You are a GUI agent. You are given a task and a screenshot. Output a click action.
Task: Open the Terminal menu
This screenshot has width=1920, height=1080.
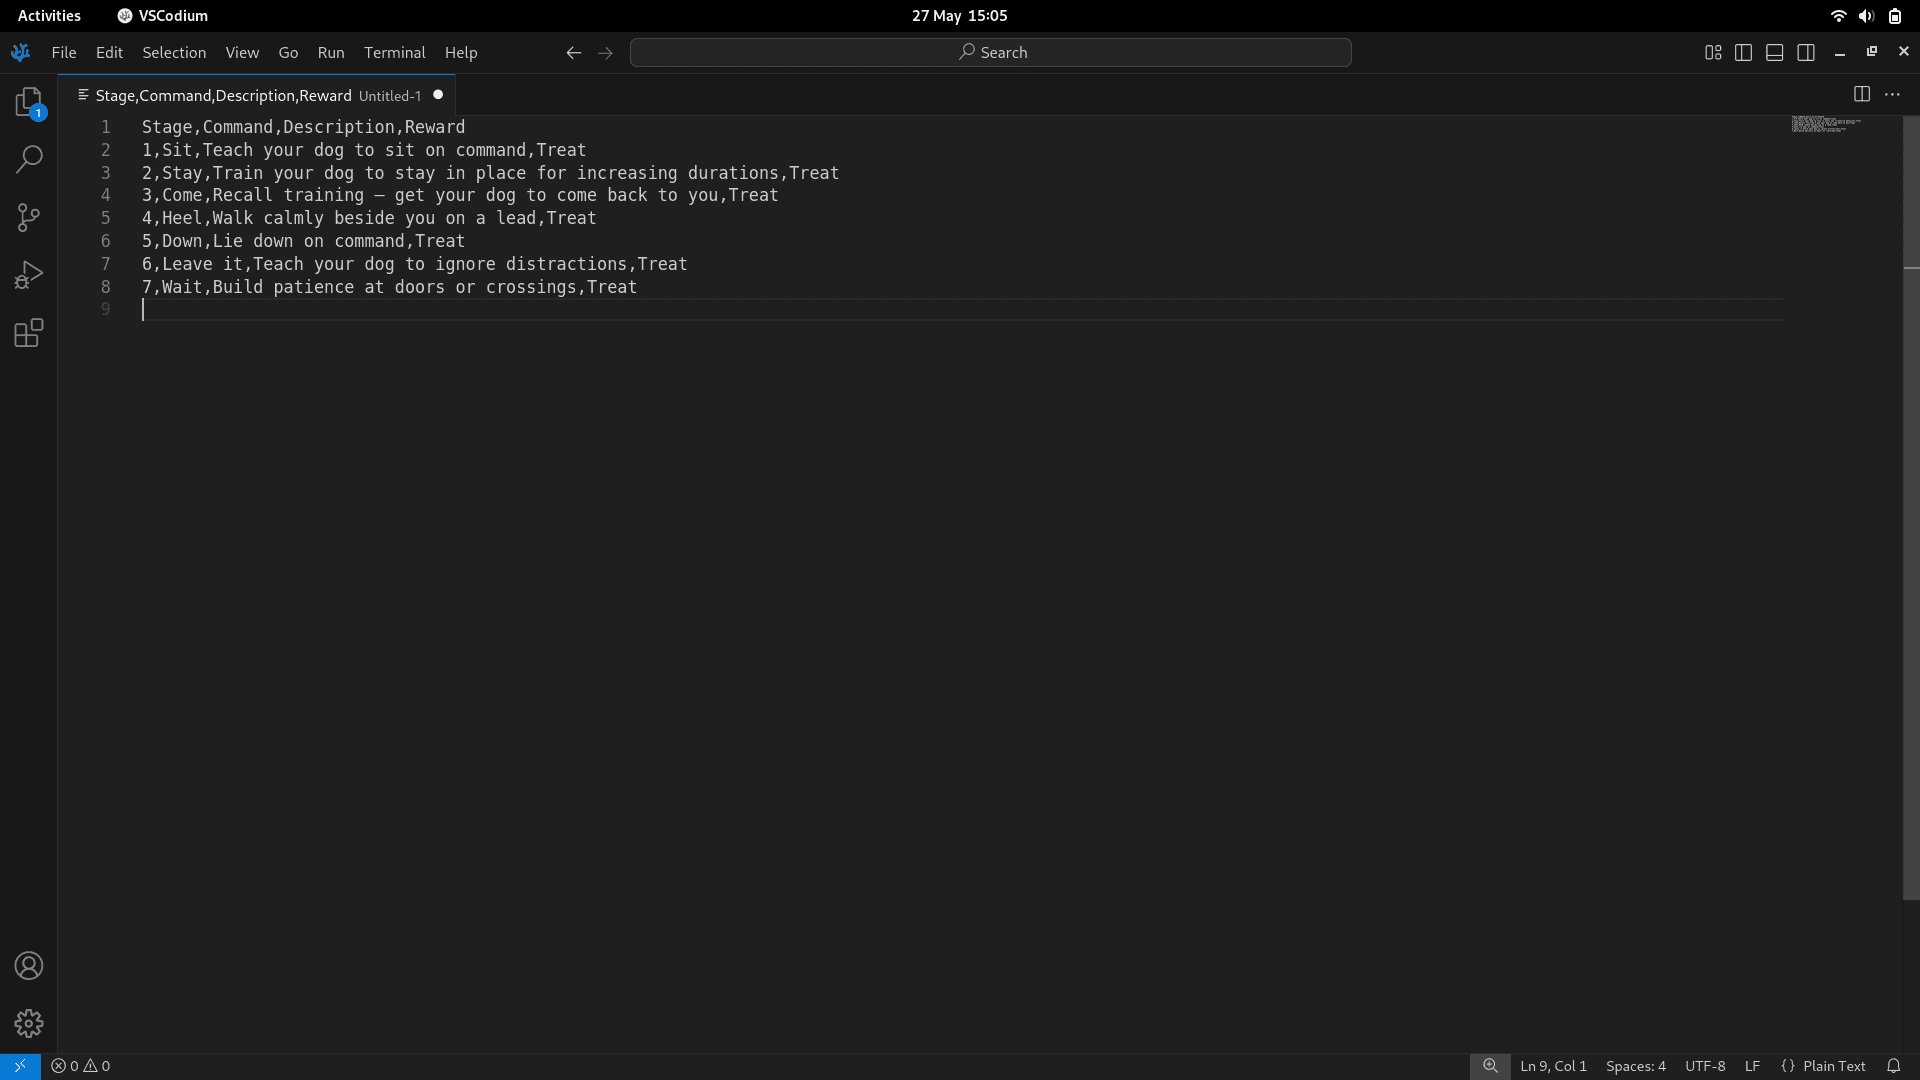pyautogui.click(x=395, y=52)
